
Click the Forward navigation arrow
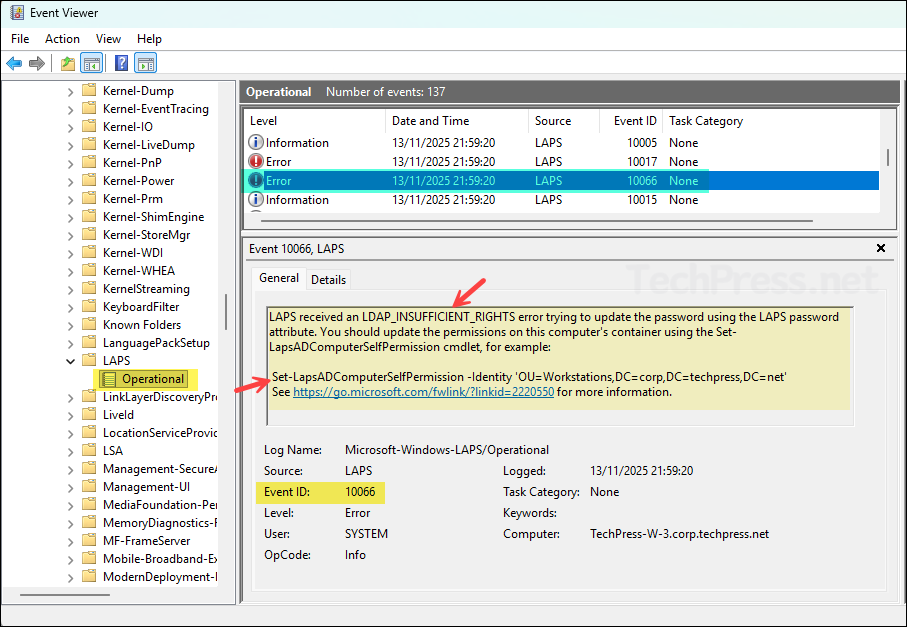coord(37,63)
